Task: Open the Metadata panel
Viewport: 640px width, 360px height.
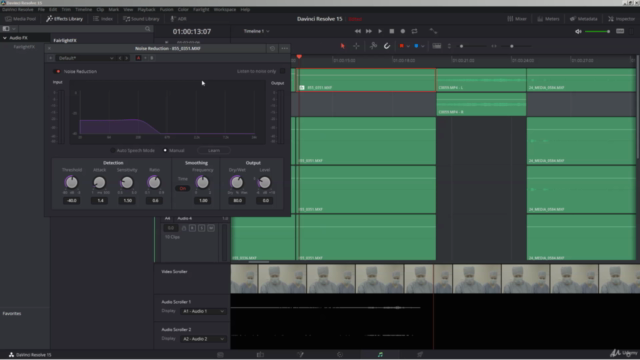Action: 584,19
